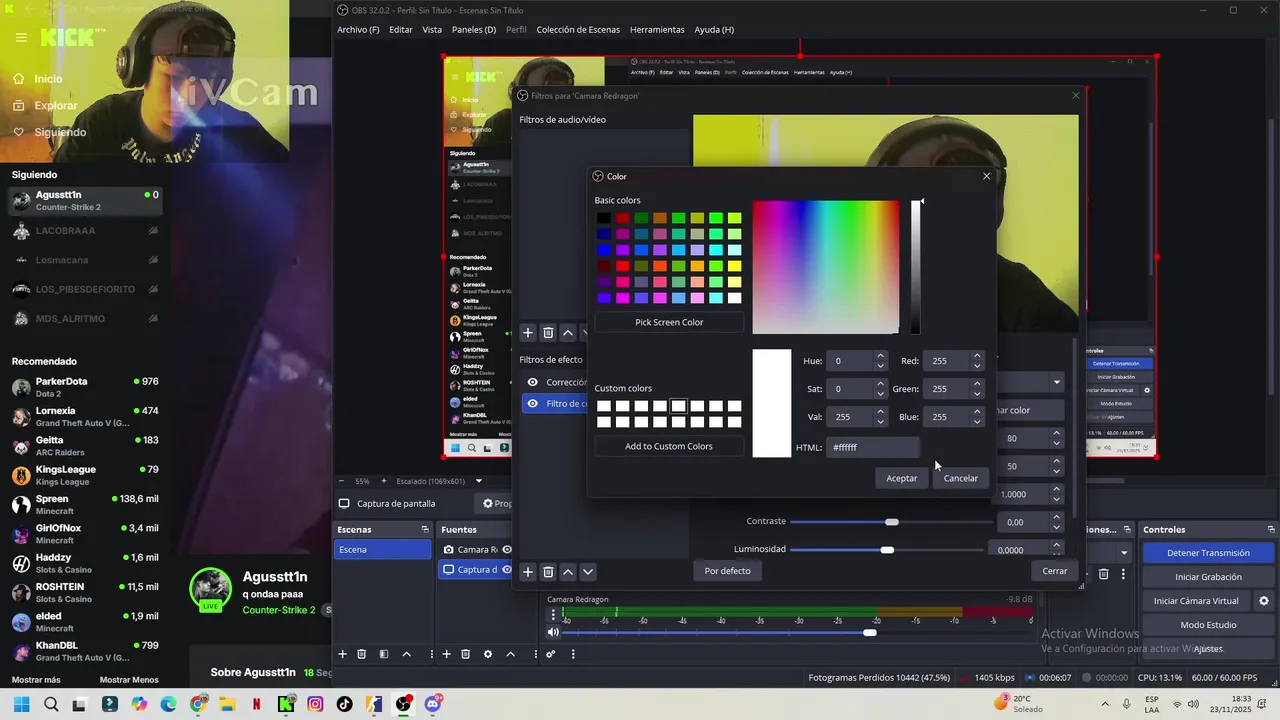Viewport: 1280px width, 720px height.
Task: Open scene filters icon in Escenas toolbar
Action: click(x=384, y=654)
